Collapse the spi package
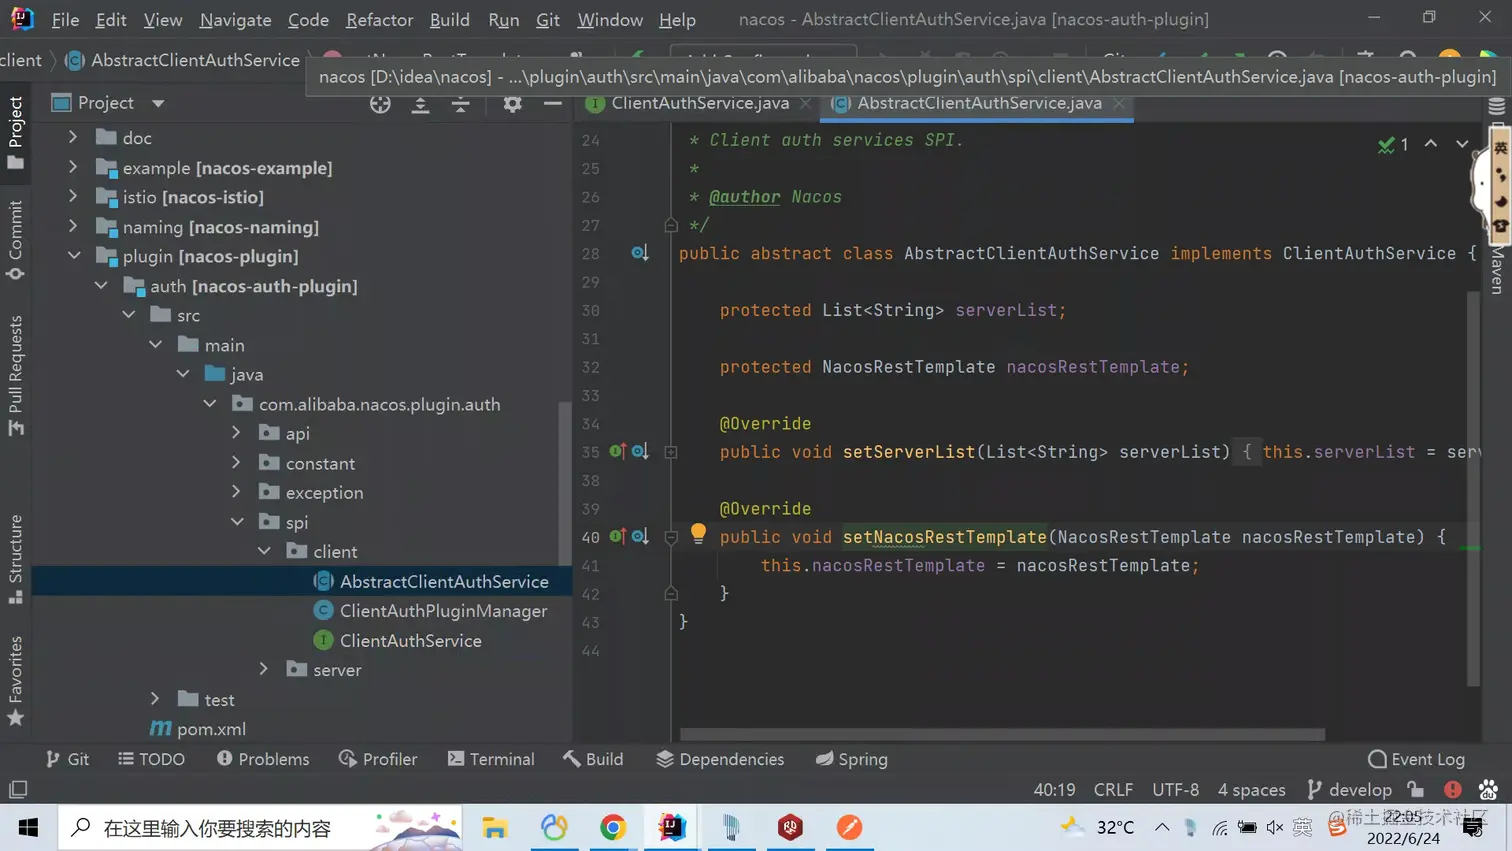1512x851 pixels. (x=237, y=522)
